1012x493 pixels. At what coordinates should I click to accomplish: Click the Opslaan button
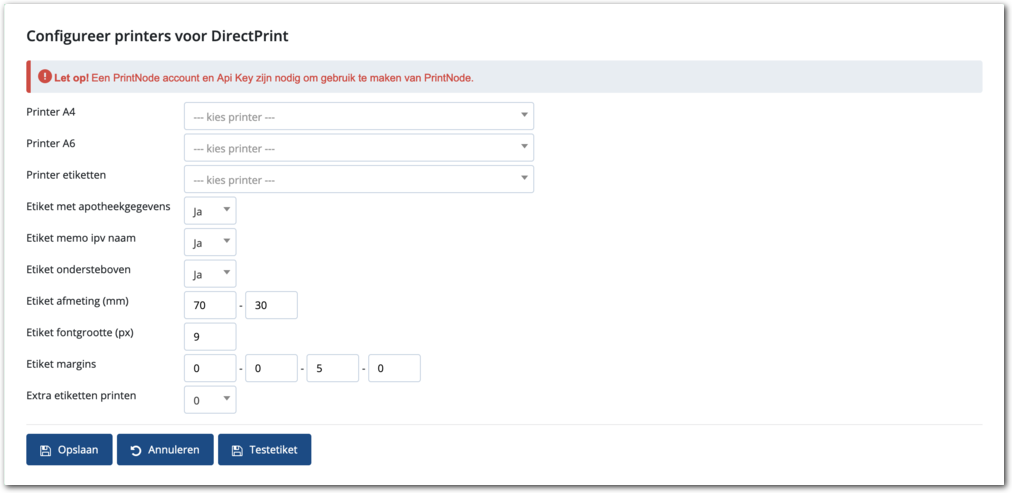pyautogui.click(x=69, y=450)
